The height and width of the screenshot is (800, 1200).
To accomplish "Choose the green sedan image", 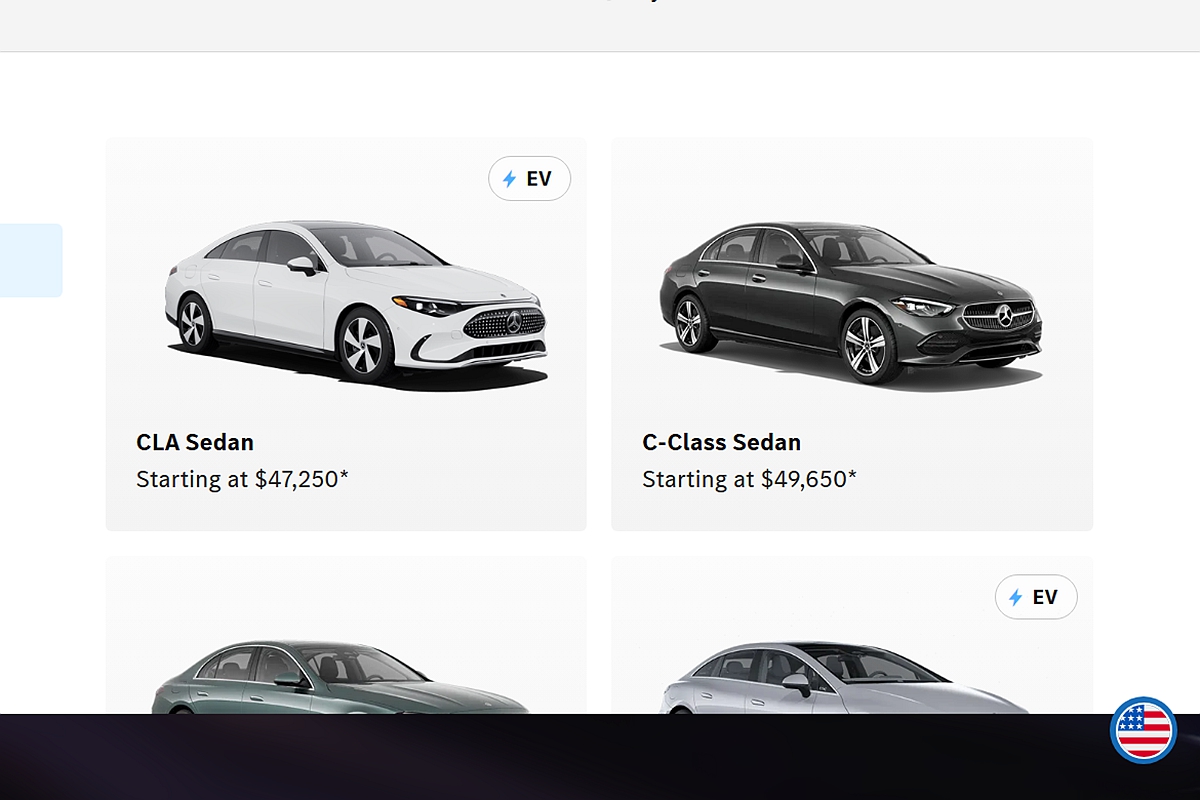I will coord(340,677).
